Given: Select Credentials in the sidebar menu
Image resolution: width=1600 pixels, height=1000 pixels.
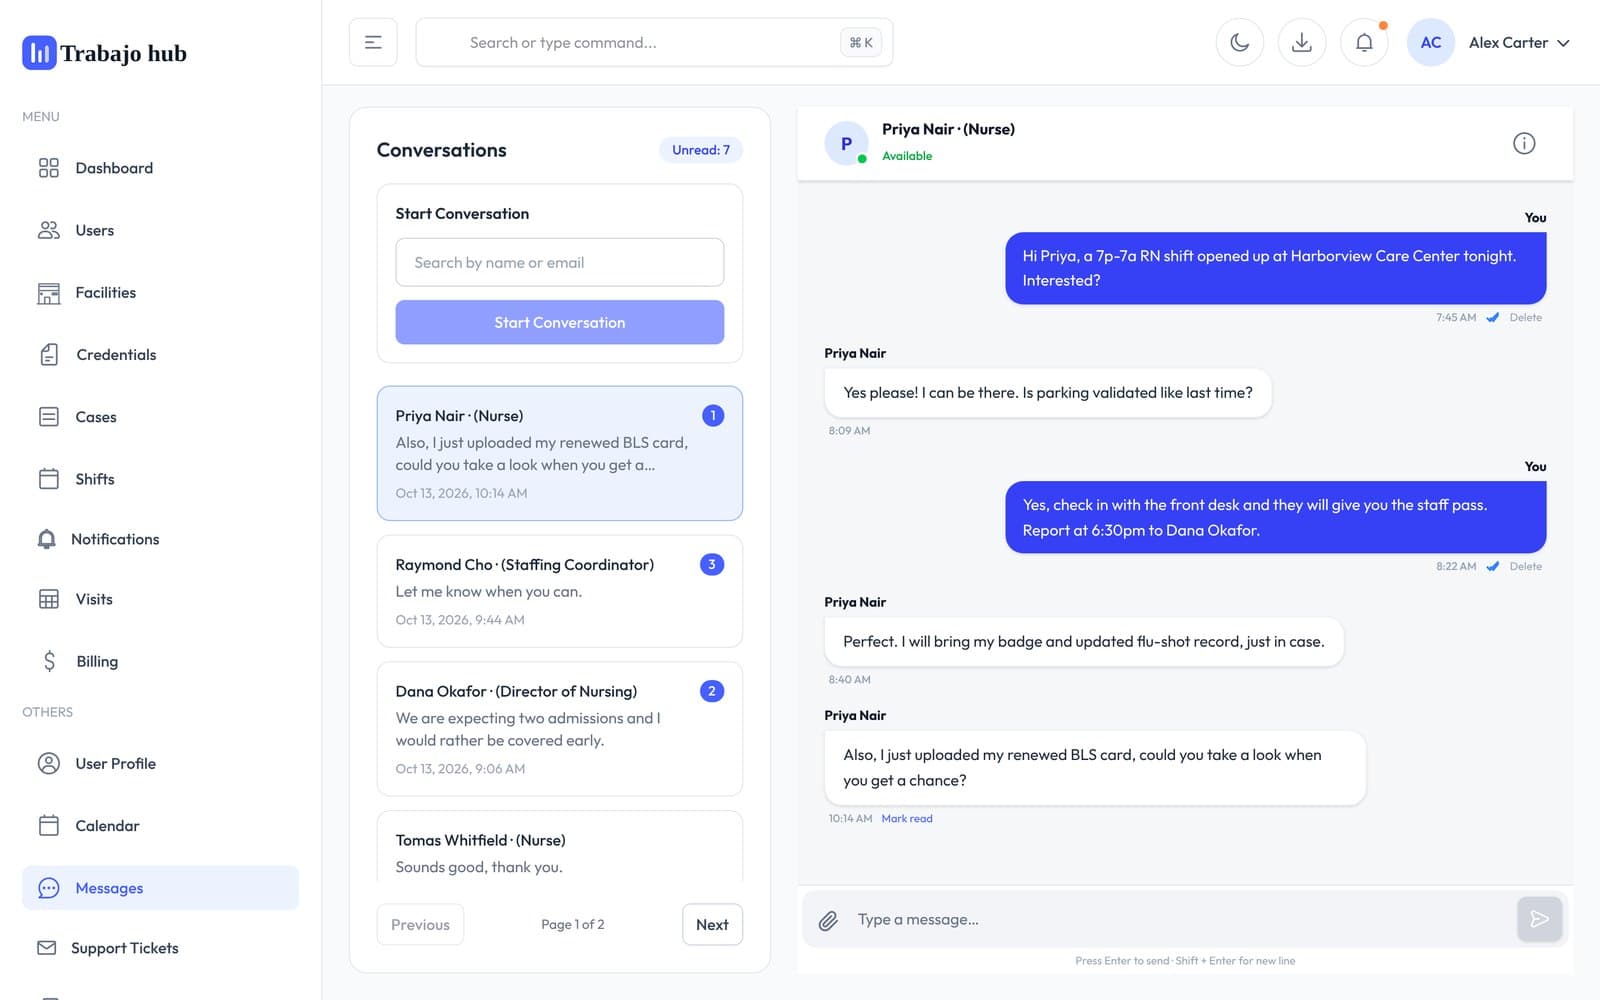Looking at the screenshot, I should coord(160,354).
